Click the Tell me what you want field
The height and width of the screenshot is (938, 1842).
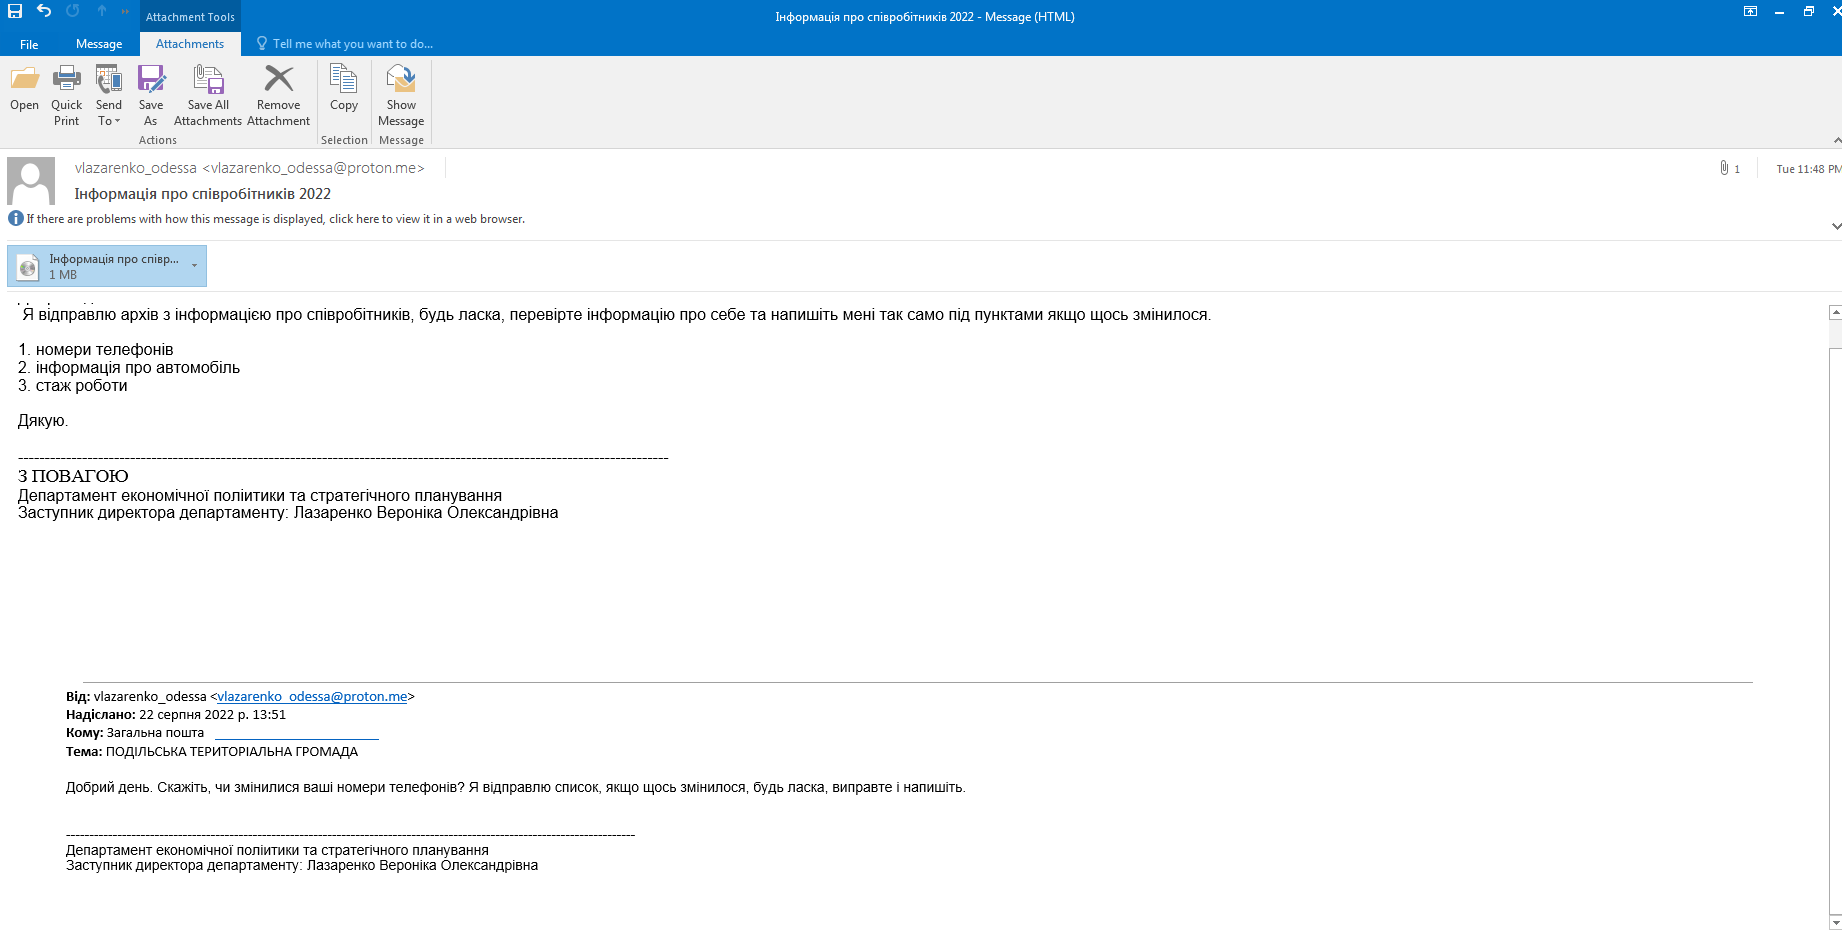coord(345,44)
